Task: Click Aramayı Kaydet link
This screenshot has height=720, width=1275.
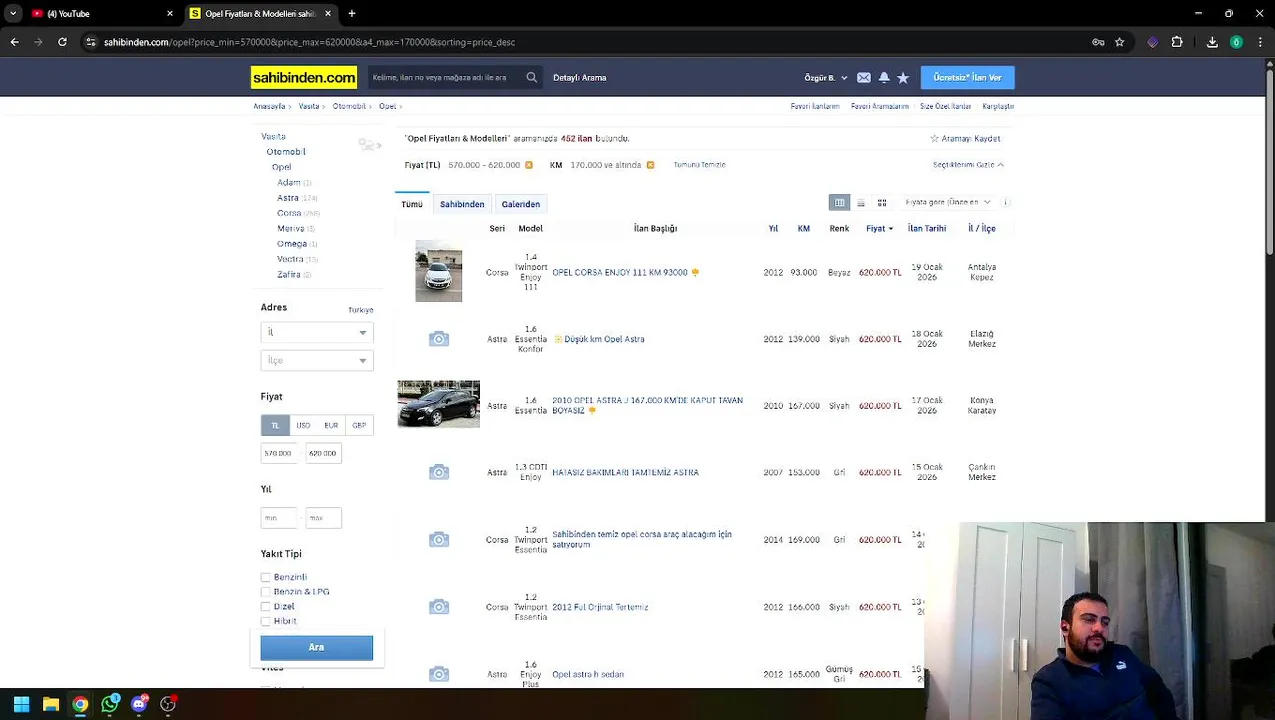Action: coord(965,139)
